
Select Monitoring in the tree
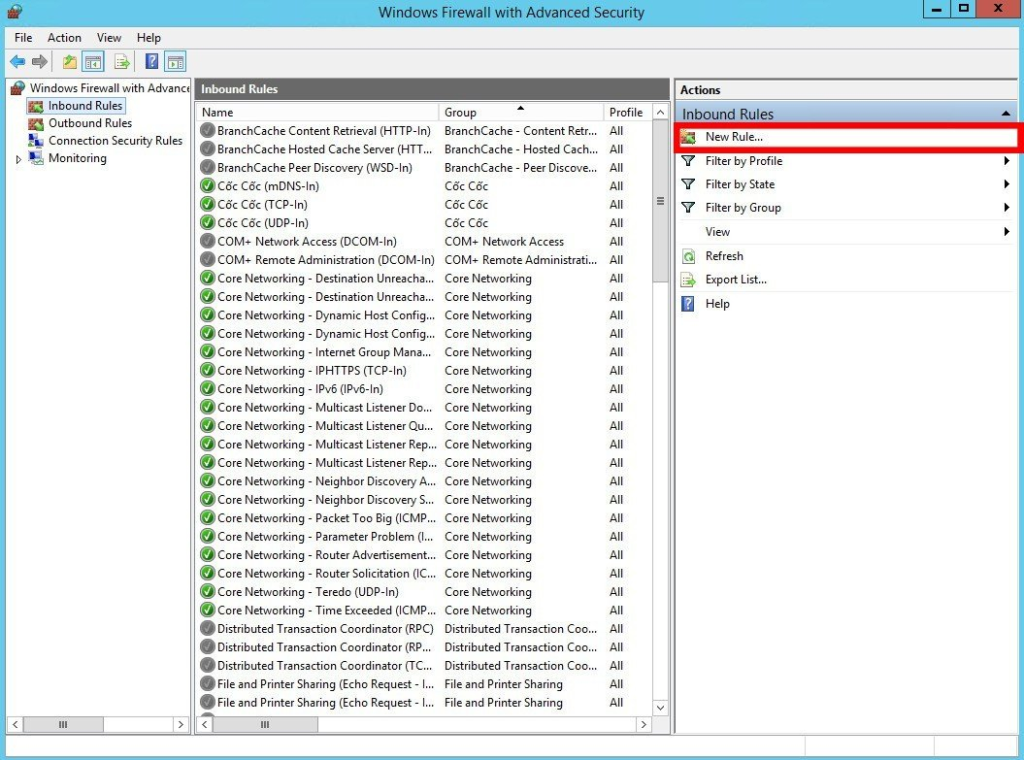click(x=77, y=158)
